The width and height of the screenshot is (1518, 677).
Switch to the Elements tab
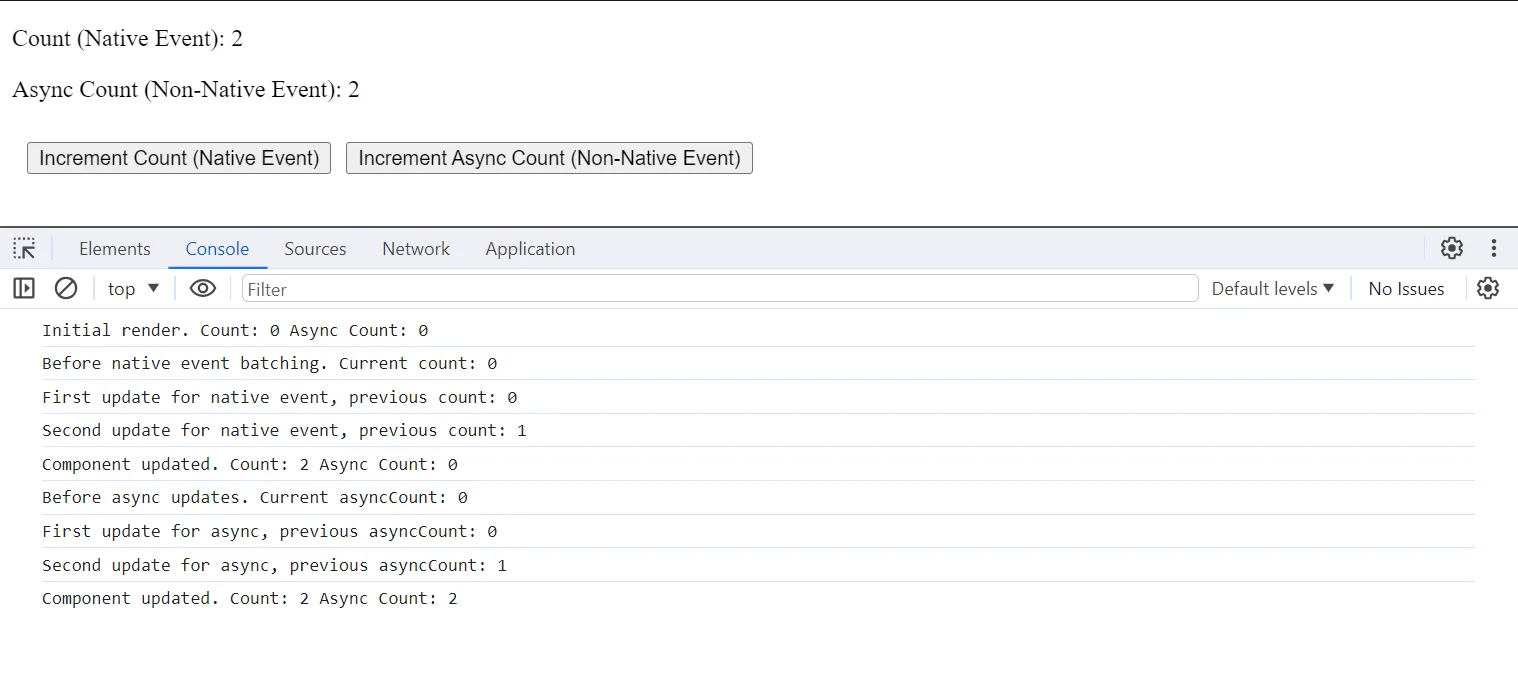tap(114, 248)
